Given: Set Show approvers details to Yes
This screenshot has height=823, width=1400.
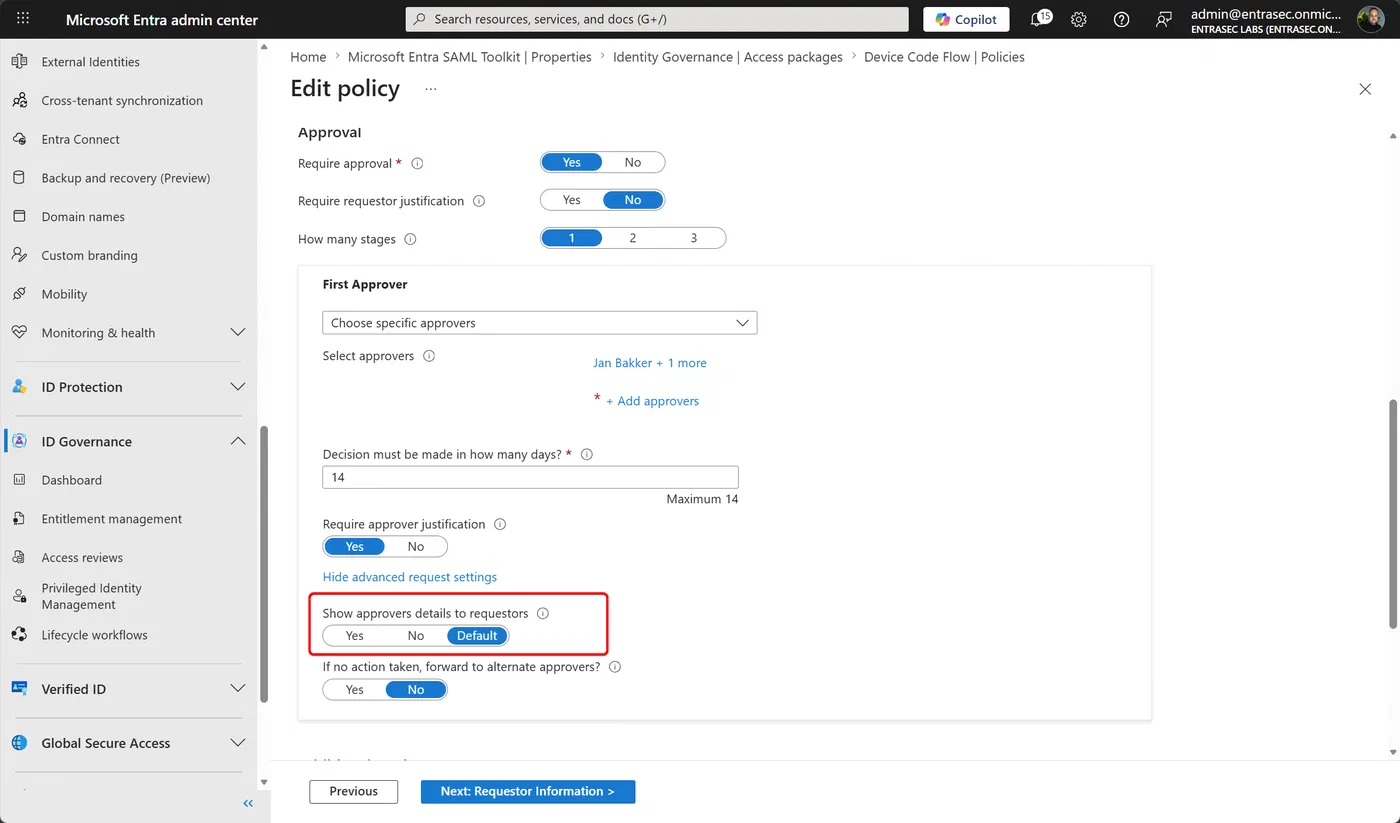Looking at the screenshot, I should (355, 635).
